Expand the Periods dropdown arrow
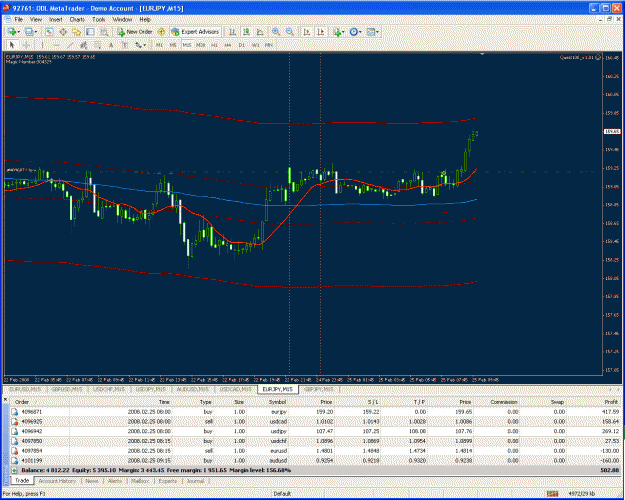625x500 pixels. tap(360, 32)
